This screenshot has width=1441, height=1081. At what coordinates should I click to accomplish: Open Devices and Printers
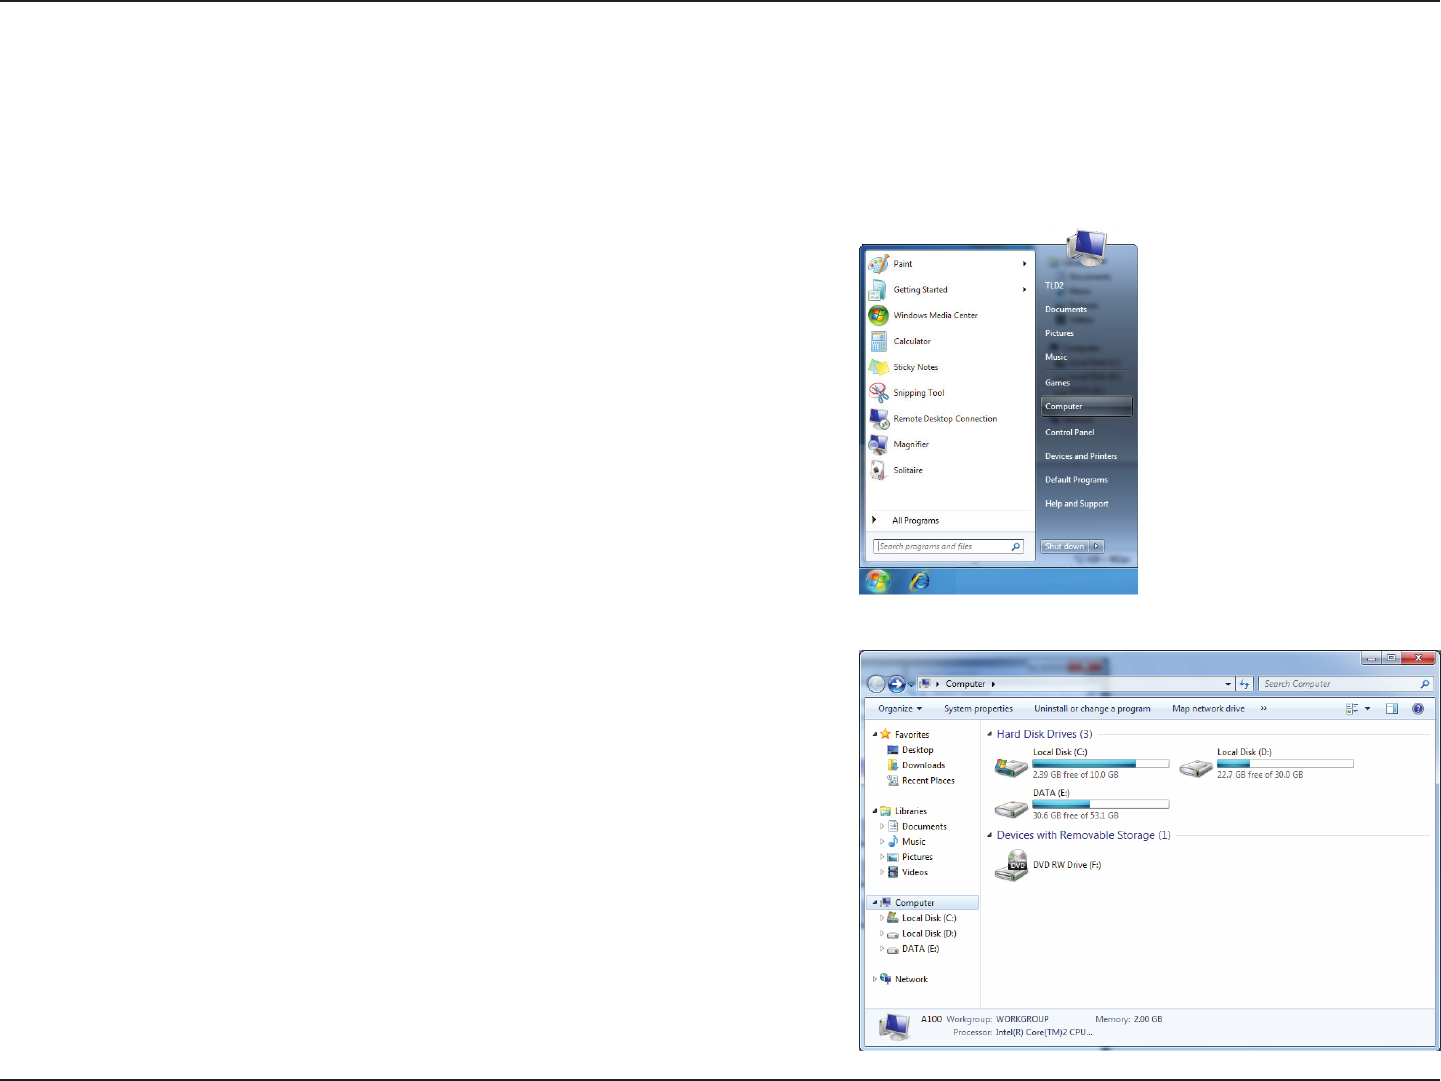click(1081, 456)
